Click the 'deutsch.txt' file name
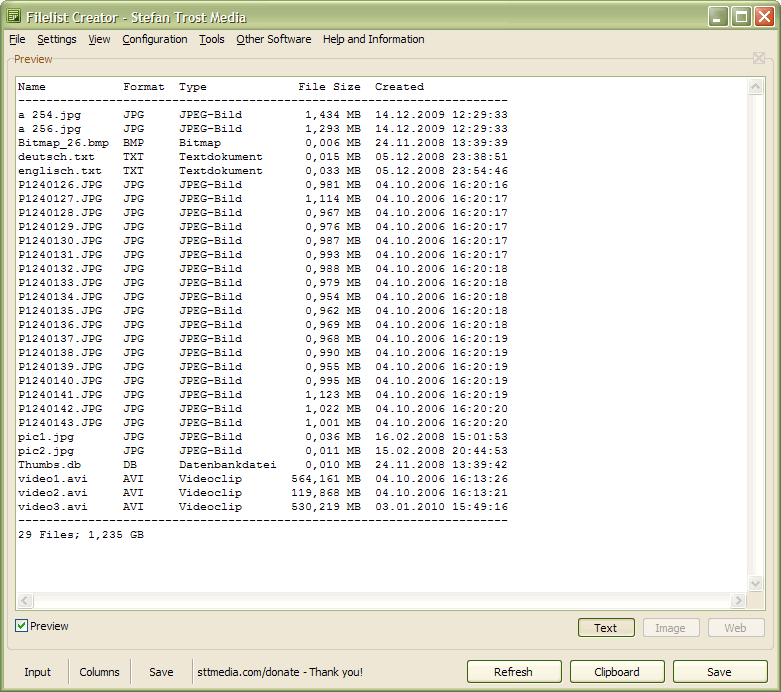The image size is (781, 692). (56, 157)
